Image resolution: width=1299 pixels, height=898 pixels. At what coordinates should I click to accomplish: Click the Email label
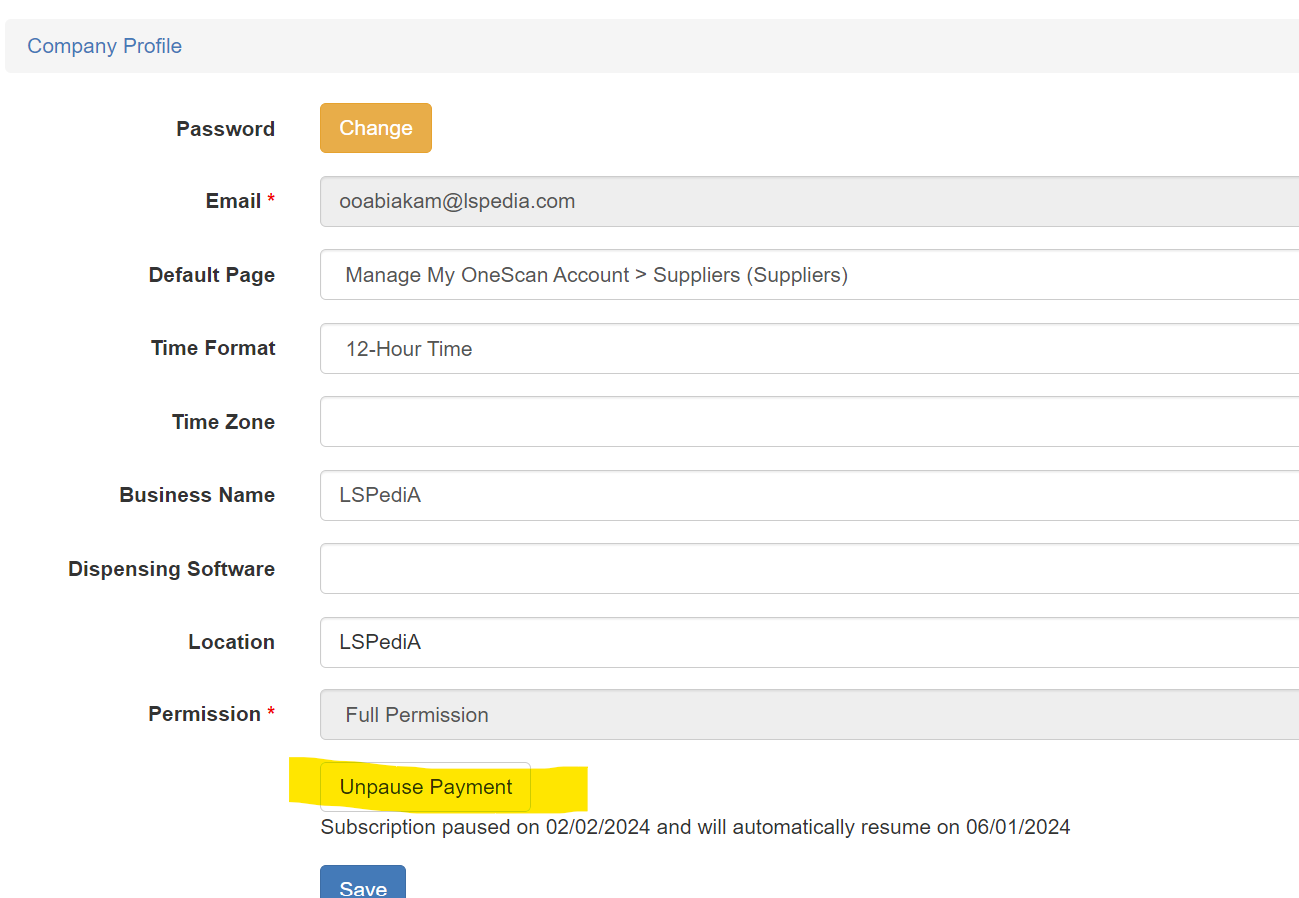(240, 201)
